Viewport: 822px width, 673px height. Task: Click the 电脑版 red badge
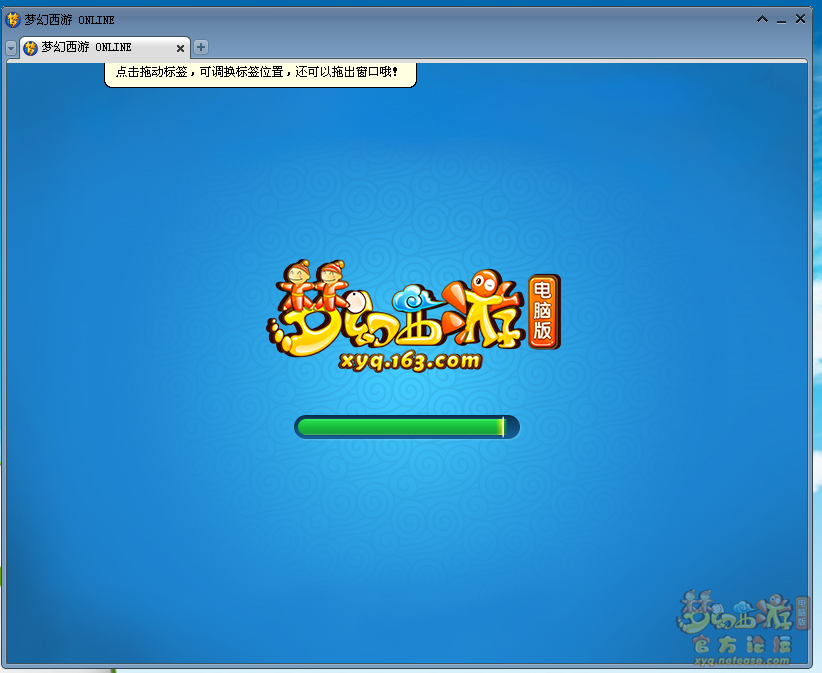(x=544, y=311)
